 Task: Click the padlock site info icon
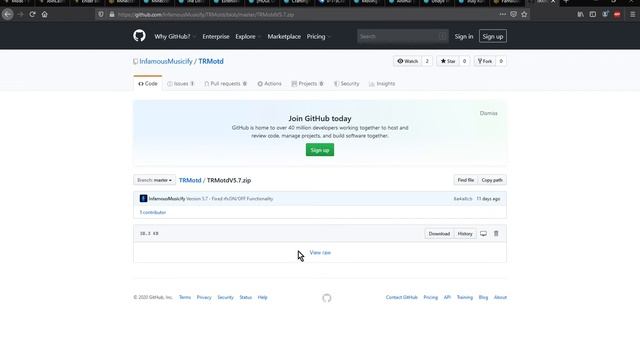click(112, 14)
